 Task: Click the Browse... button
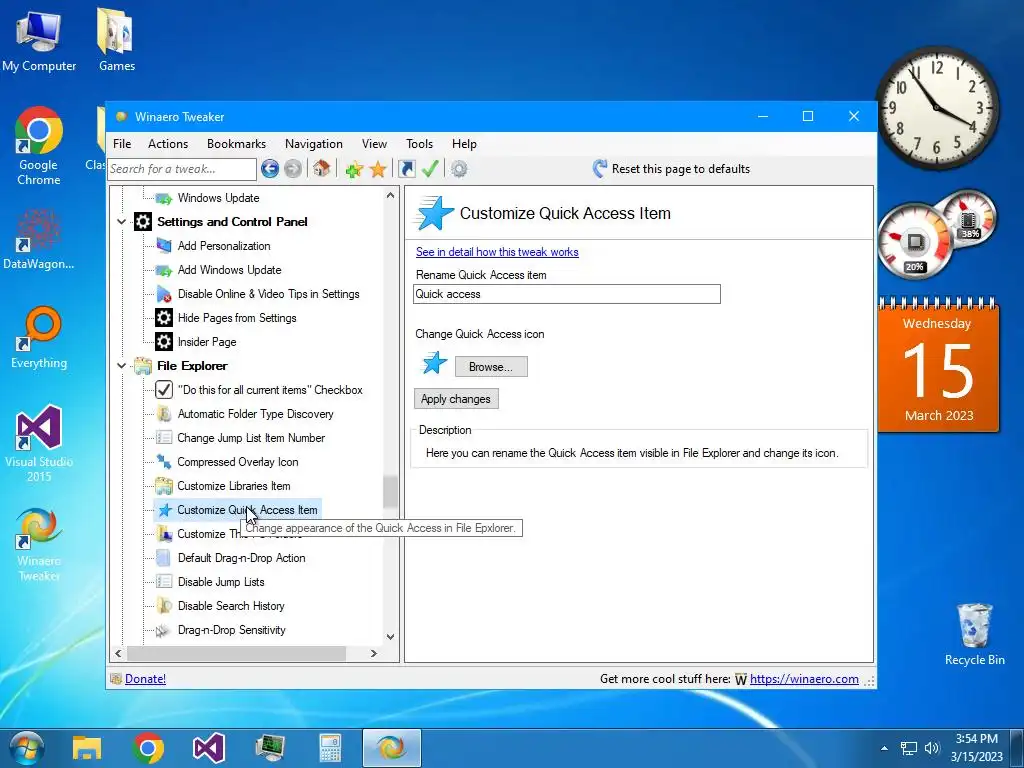coord(491,367)
